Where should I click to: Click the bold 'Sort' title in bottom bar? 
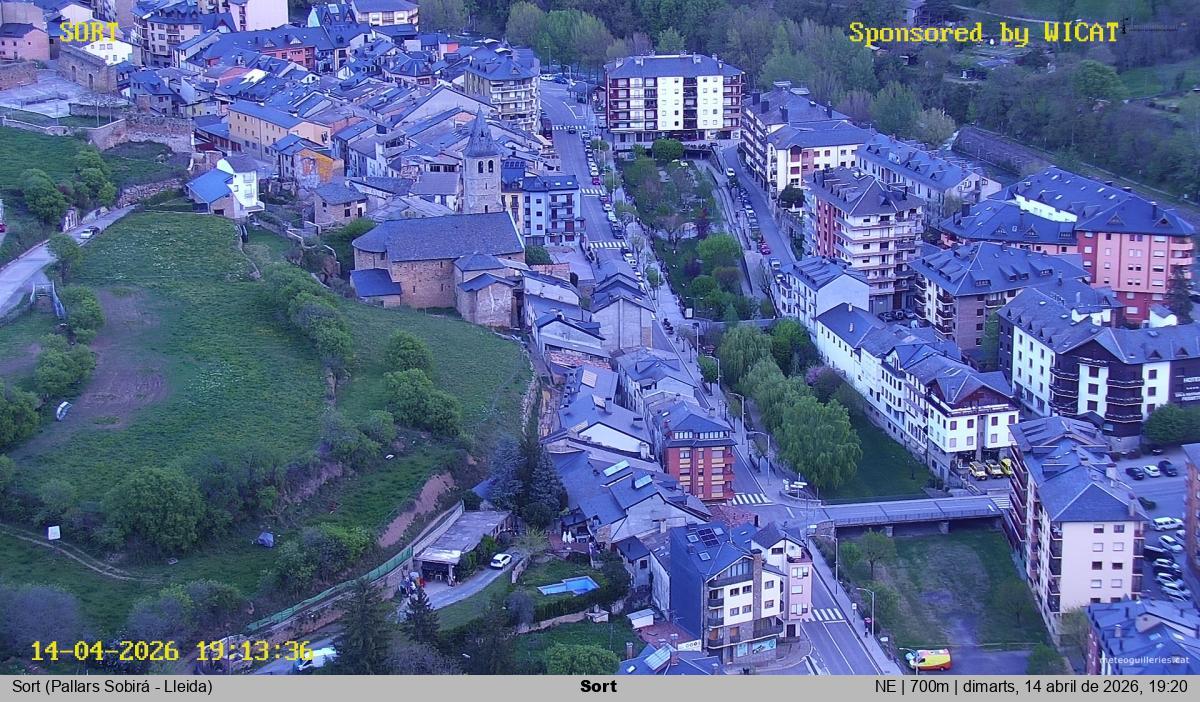coord(598,687)
